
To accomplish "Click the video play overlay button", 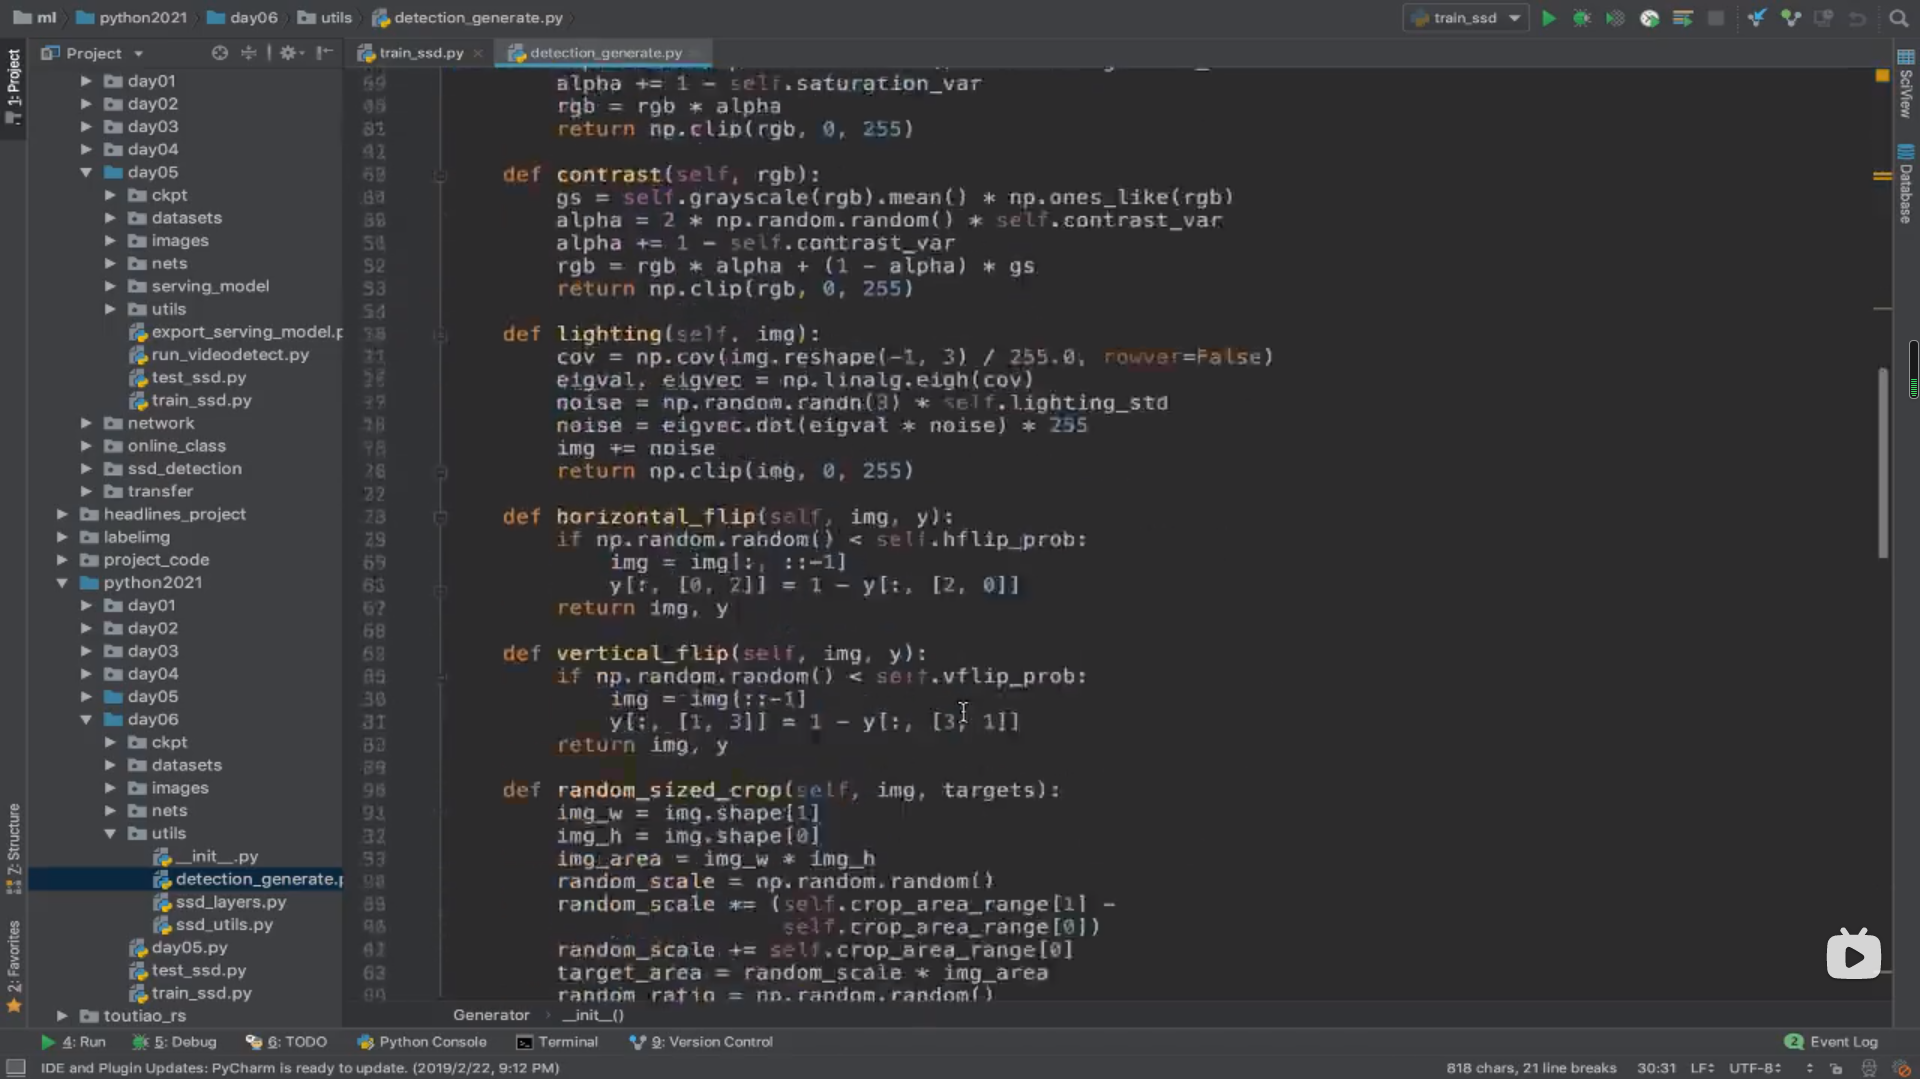I will pyautogui.click(x=1853, y=956).
